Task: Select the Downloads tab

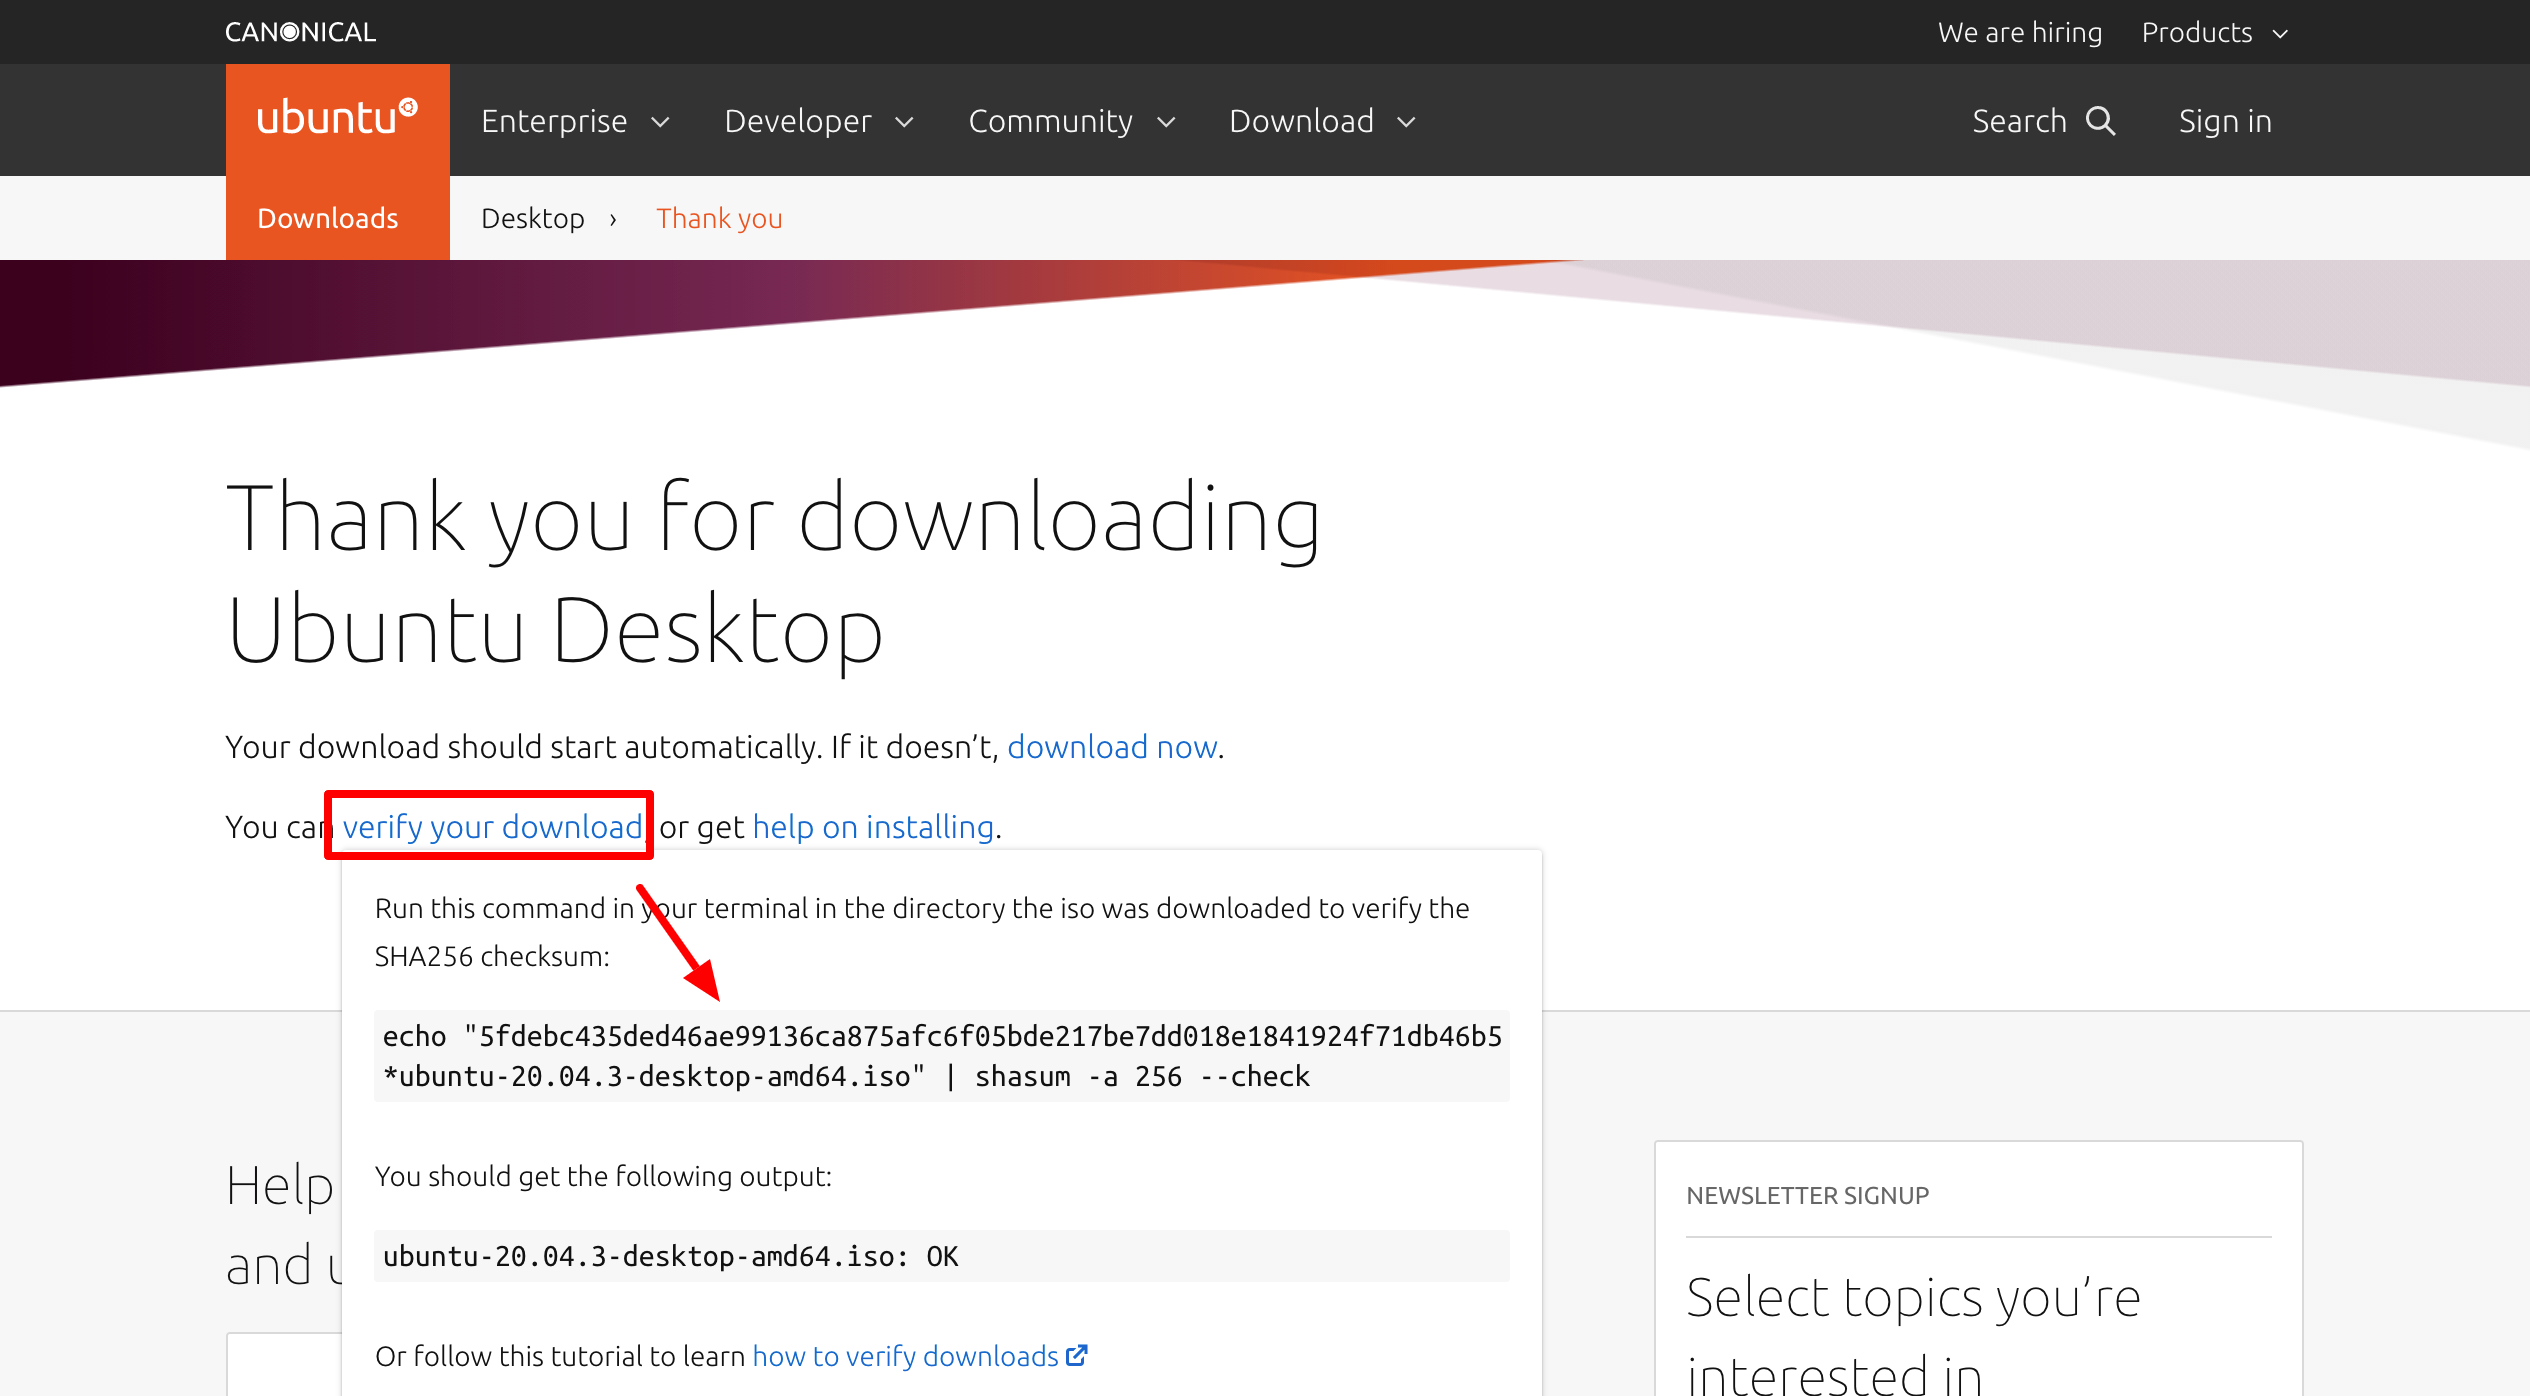Action: 327,218
